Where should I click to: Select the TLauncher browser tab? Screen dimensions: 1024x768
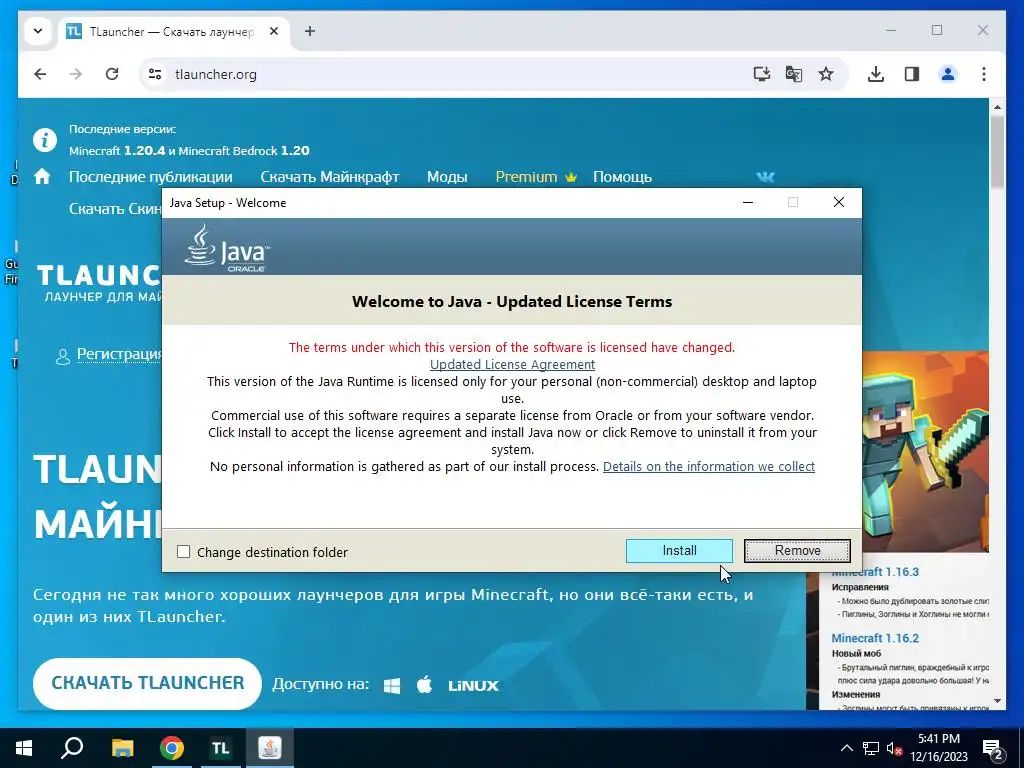171,31
